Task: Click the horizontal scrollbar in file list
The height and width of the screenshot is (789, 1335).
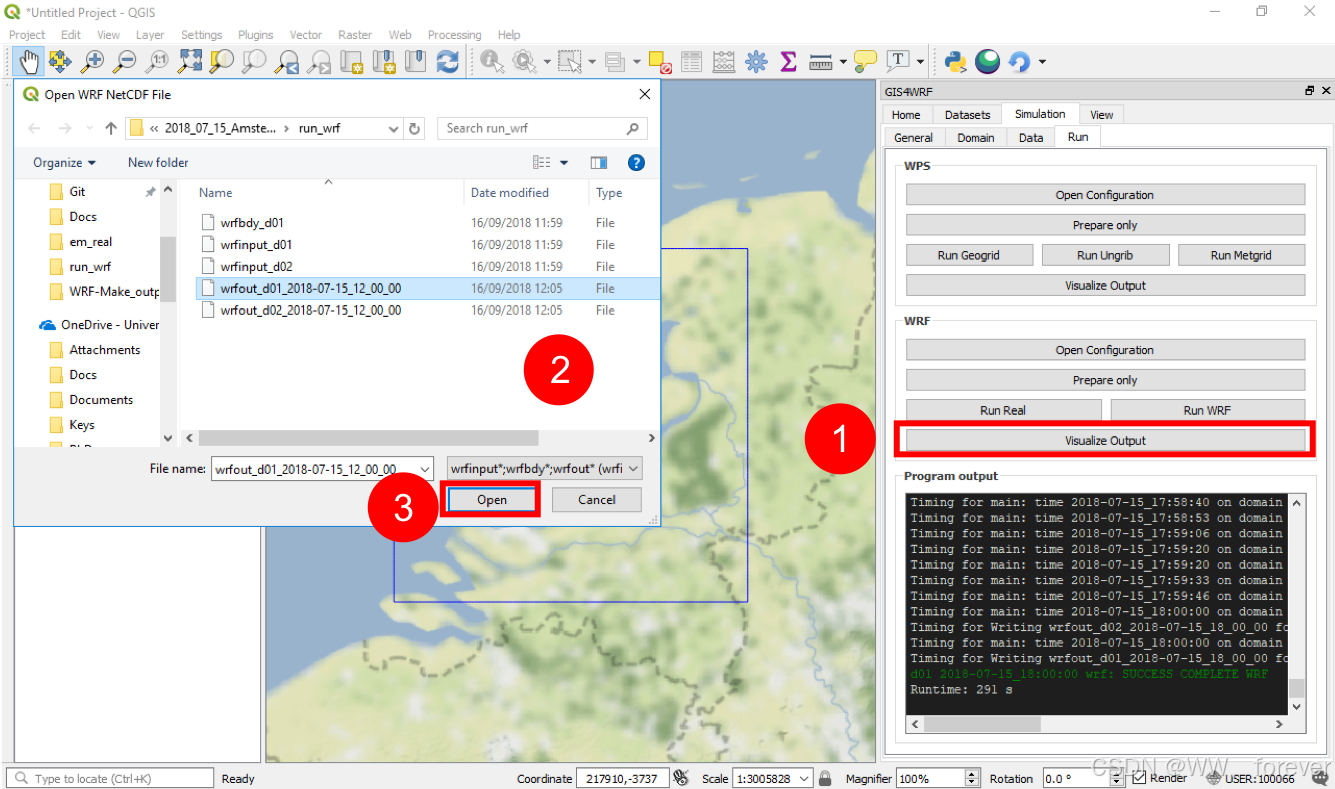Action: (368, 438)
